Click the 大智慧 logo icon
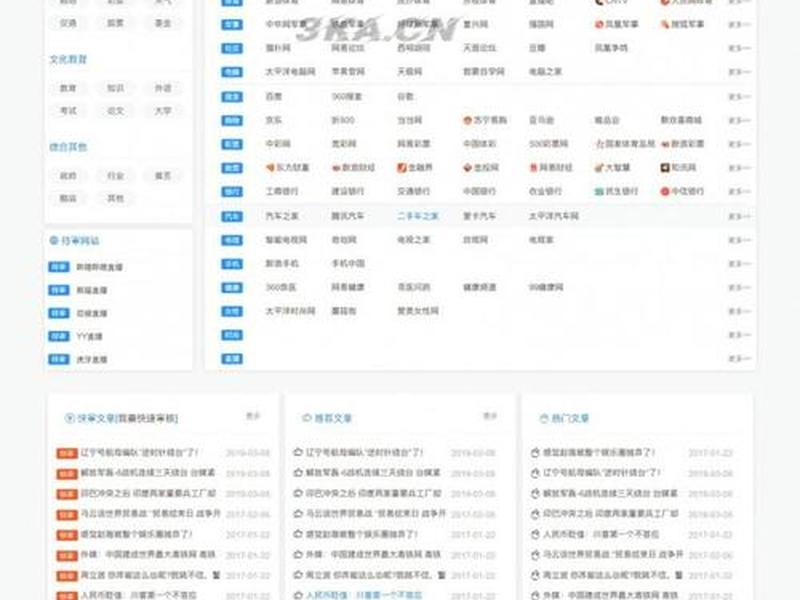800x600 pixels. (x=599, y=167)
